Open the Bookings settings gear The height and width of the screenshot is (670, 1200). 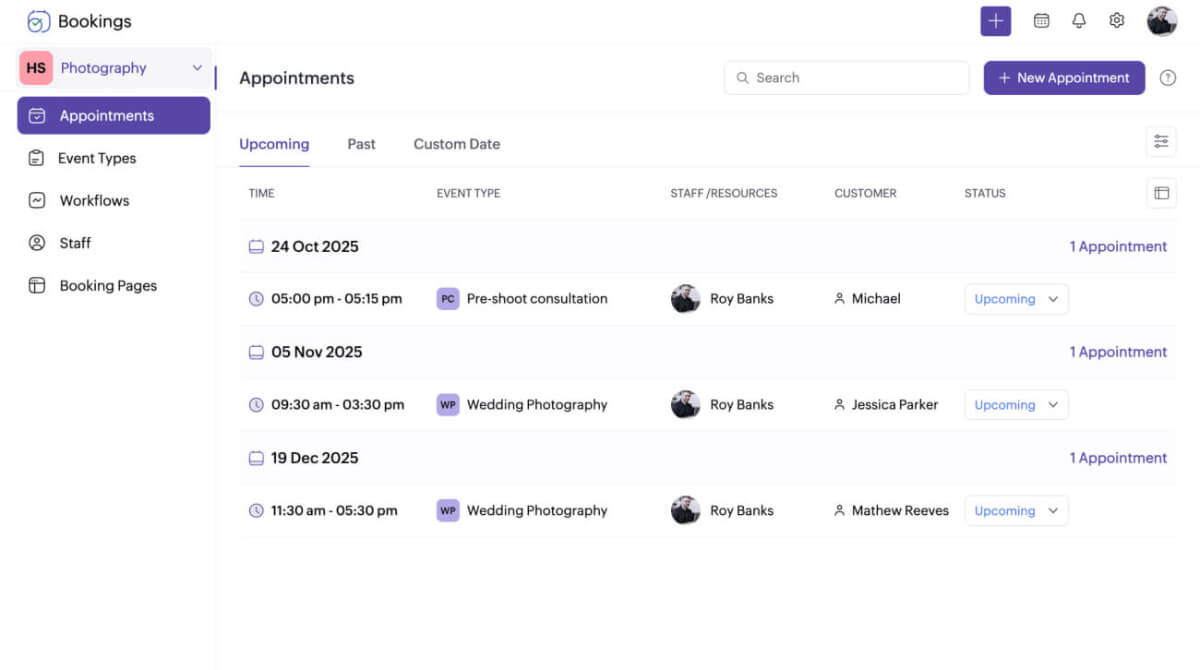click(1116, 20)
